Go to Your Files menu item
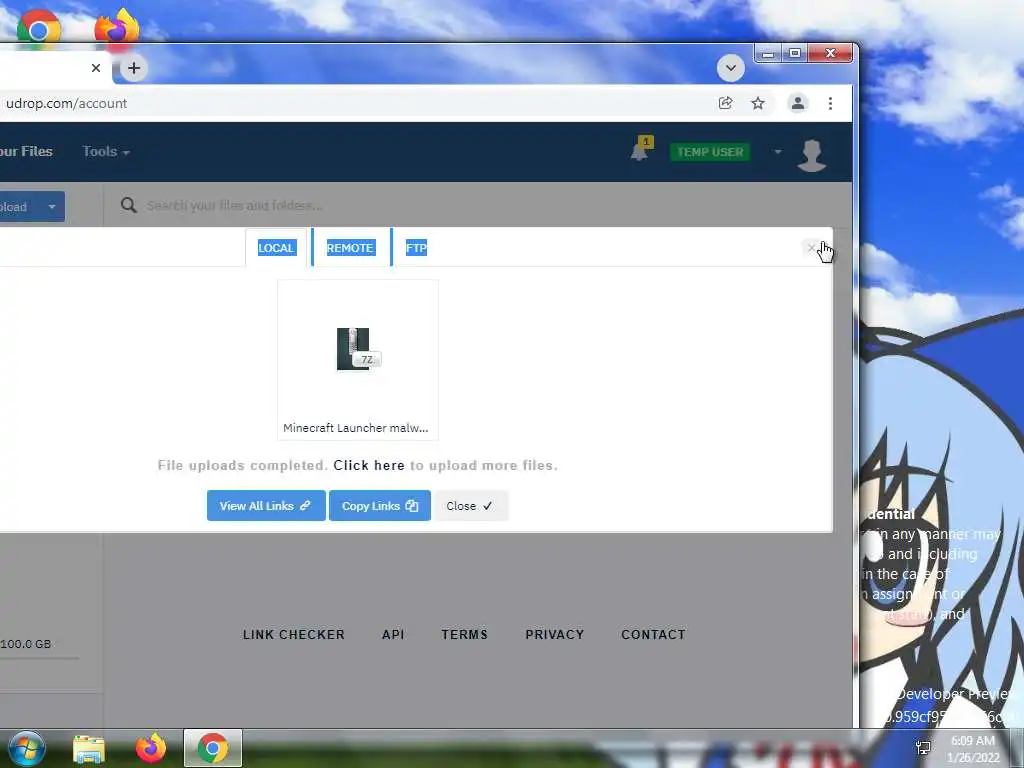Image resolution: width=1024 pixels, height=768 pixels. coord(26,152)
